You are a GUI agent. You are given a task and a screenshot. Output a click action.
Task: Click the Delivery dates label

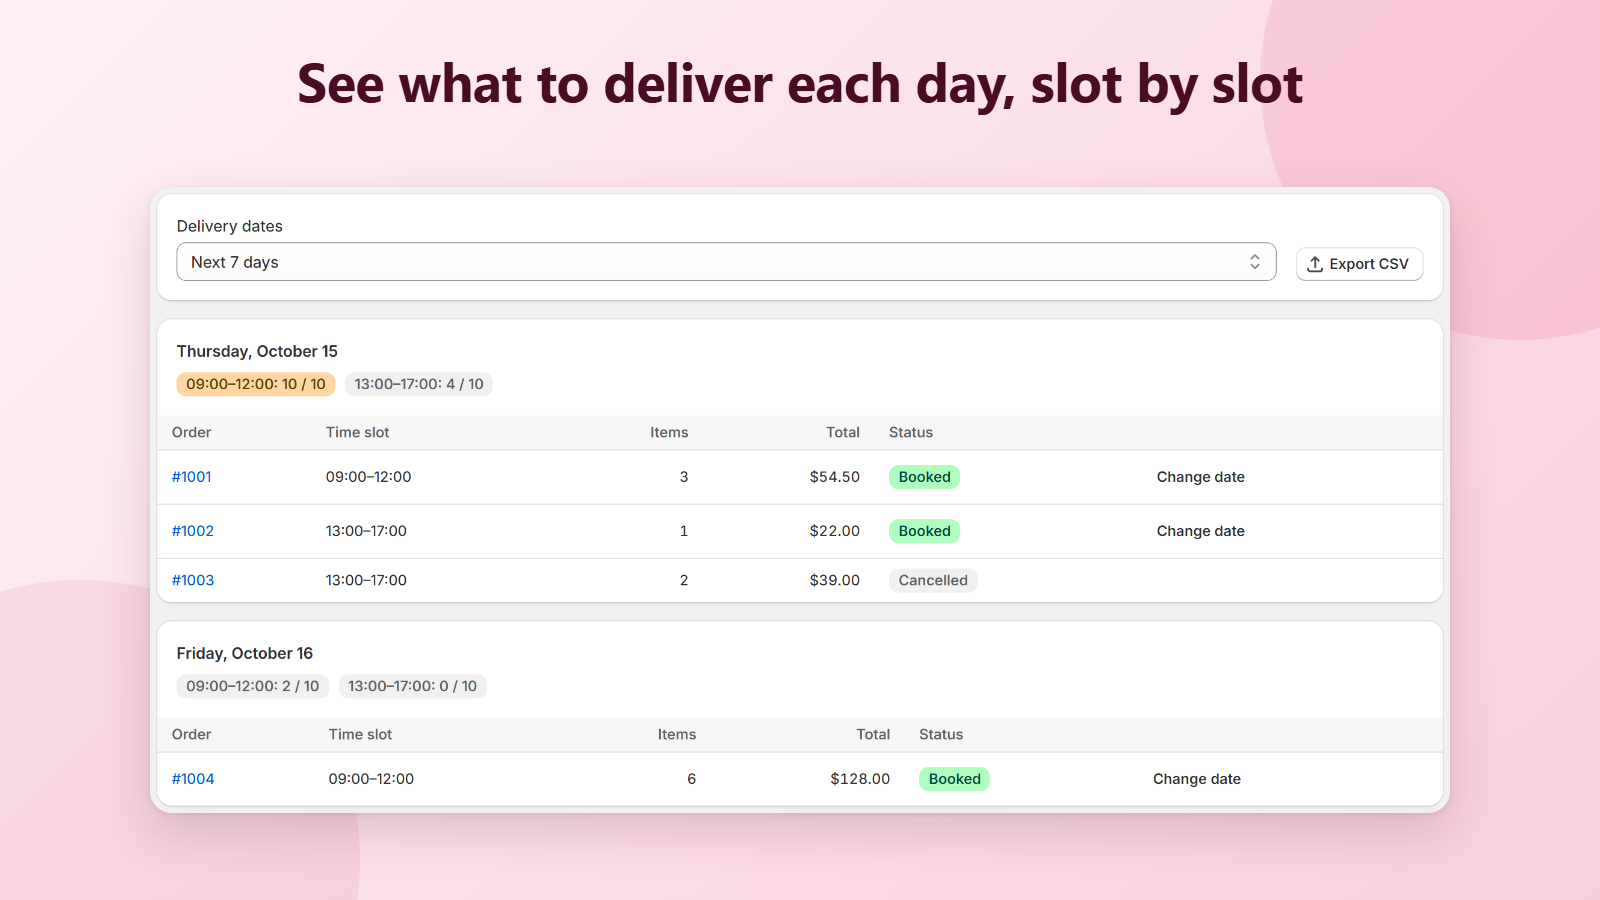(229, 226)
